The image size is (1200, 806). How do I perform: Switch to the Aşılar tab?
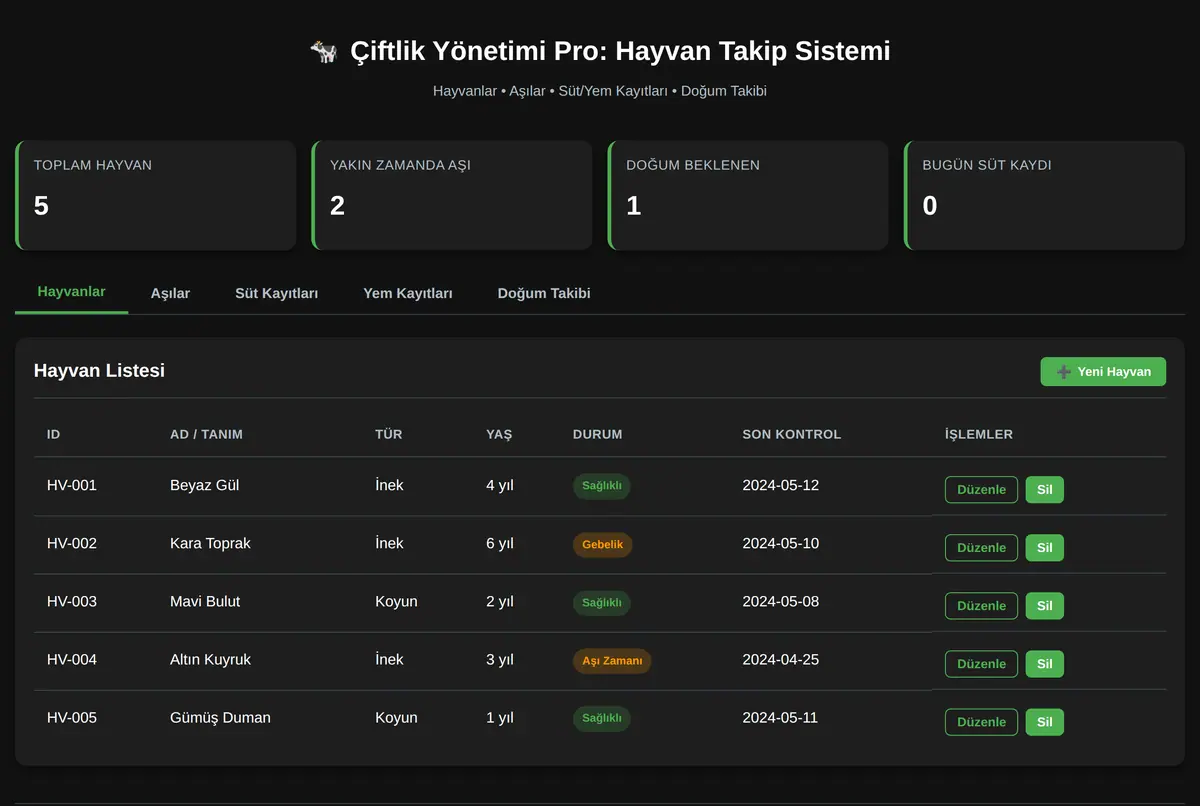click(x=170, y=293)
